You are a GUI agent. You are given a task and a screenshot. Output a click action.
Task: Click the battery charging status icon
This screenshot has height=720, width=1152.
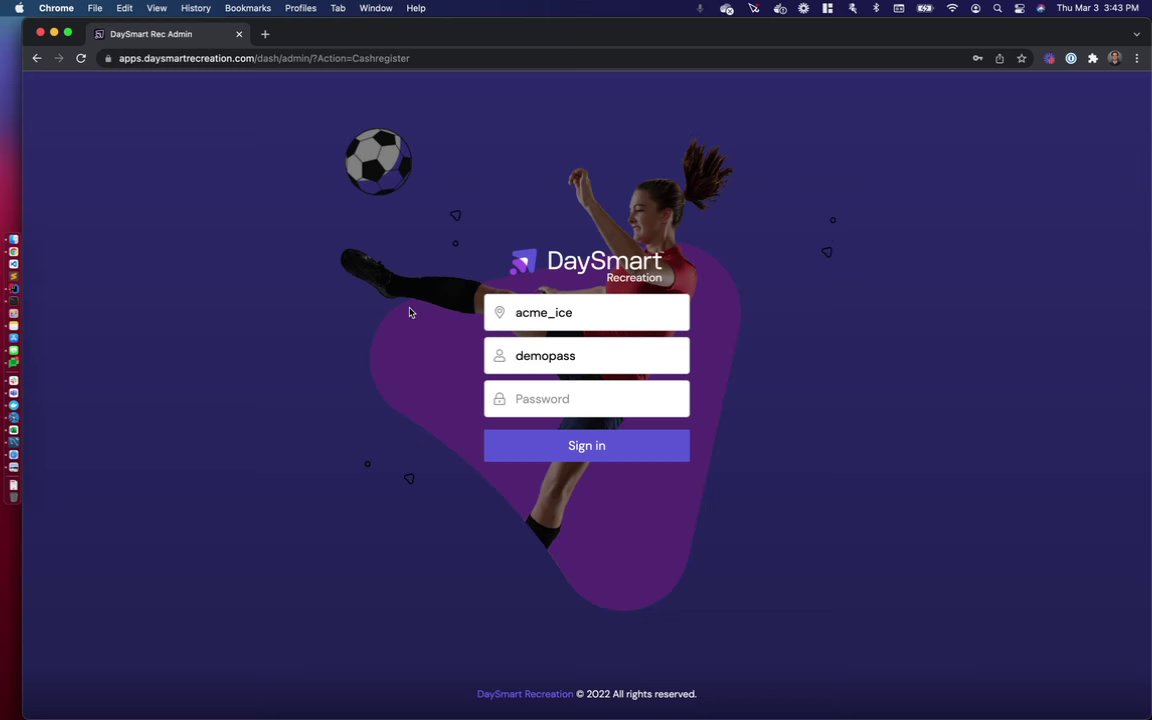(x=925, y=8)
